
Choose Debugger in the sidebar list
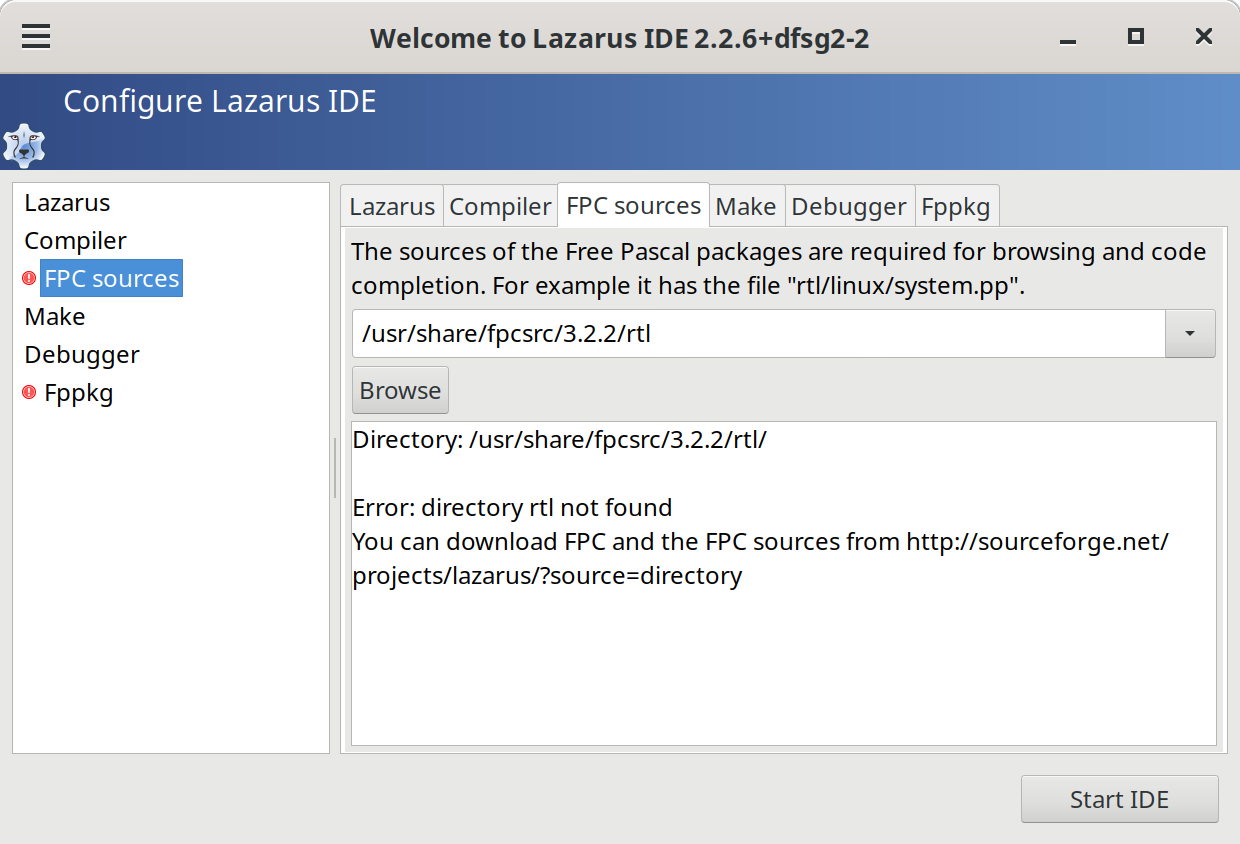point(82,355)
